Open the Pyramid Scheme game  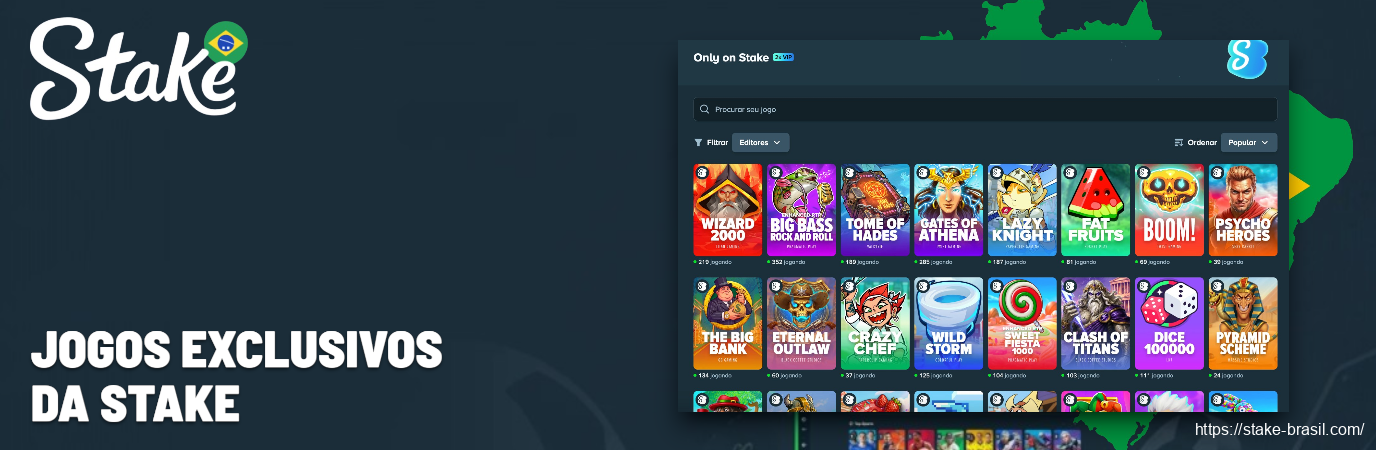1243,323
